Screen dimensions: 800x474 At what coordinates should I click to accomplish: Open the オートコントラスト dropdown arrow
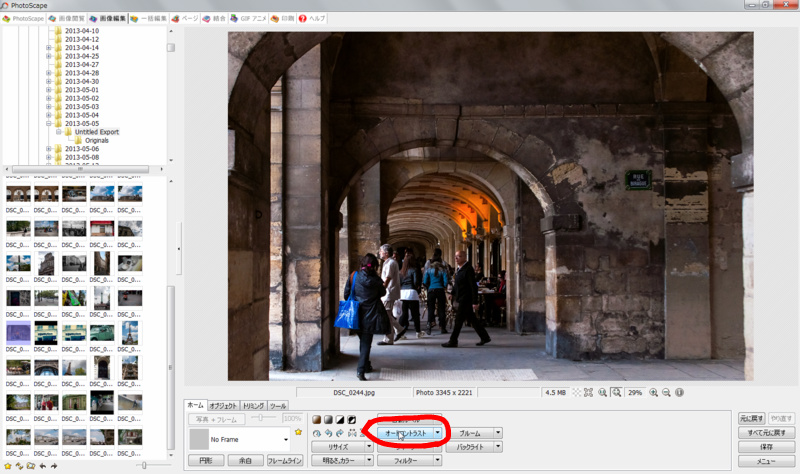click(437, 433)
